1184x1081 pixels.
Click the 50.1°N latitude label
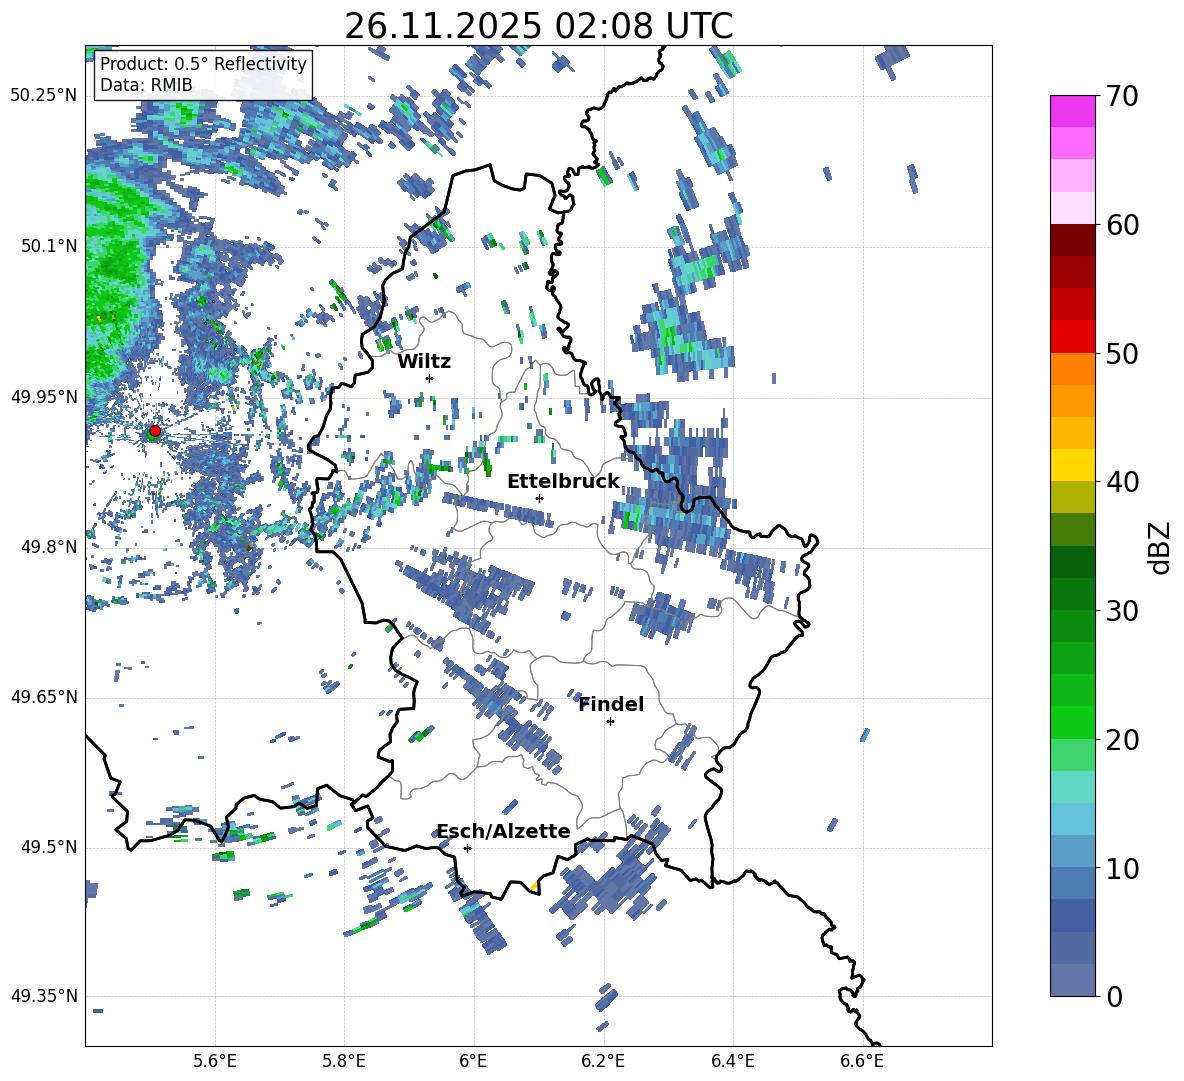[48, 246]
